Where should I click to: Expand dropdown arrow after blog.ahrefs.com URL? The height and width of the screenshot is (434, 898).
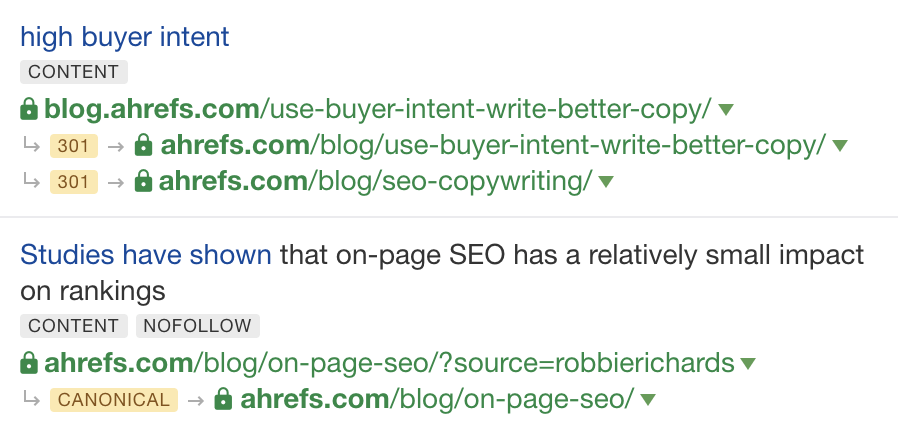[727, 109]
